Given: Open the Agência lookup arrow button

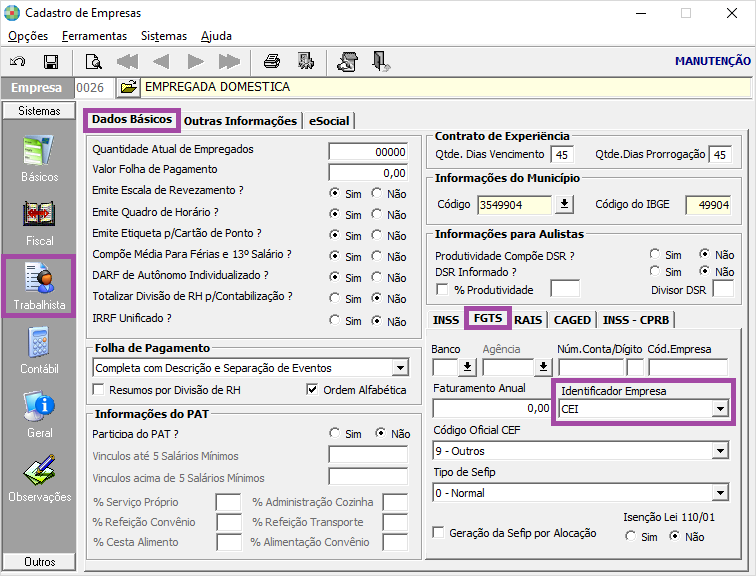Looking at the screenshot, I should pos(543,367).
